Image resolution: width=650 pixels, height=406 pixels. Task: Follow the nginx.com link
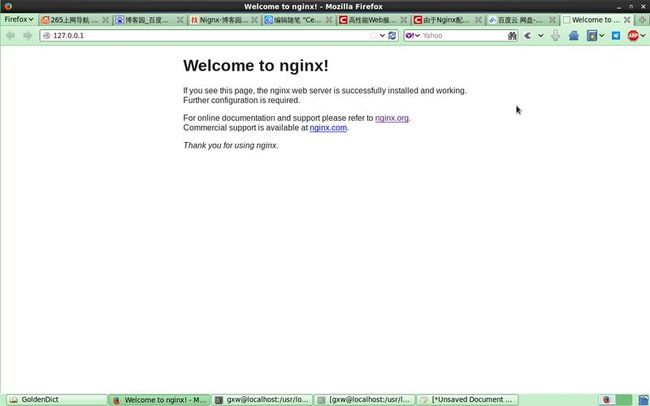point(328,128)
